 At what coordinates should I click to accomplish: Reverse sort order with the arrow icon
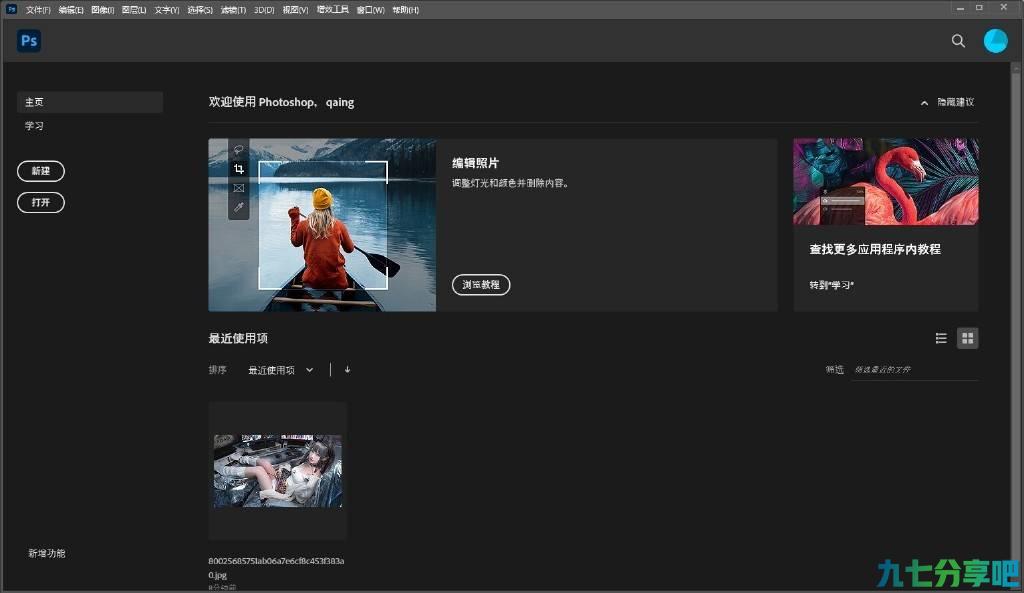tap(347, 370)
